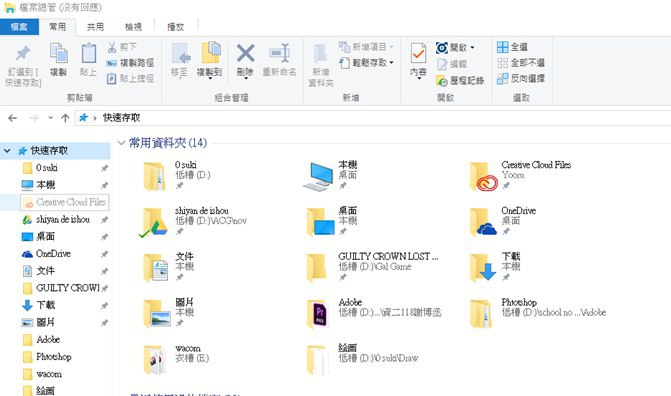Select the 圖片 pictures folder tile
The width and height of the screenshot is (671, 396).
169,313
